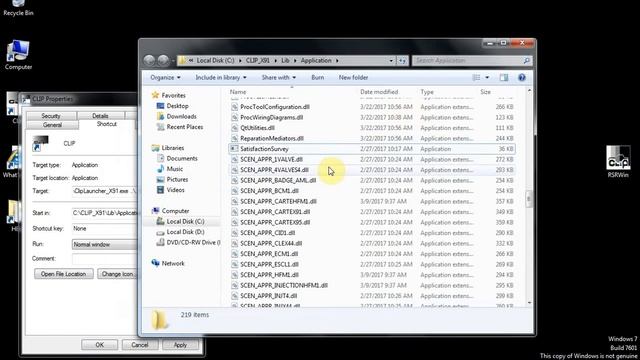Open the Share with dropdown
This screenshot has height=360, width=640.
(x=279, y=78)
